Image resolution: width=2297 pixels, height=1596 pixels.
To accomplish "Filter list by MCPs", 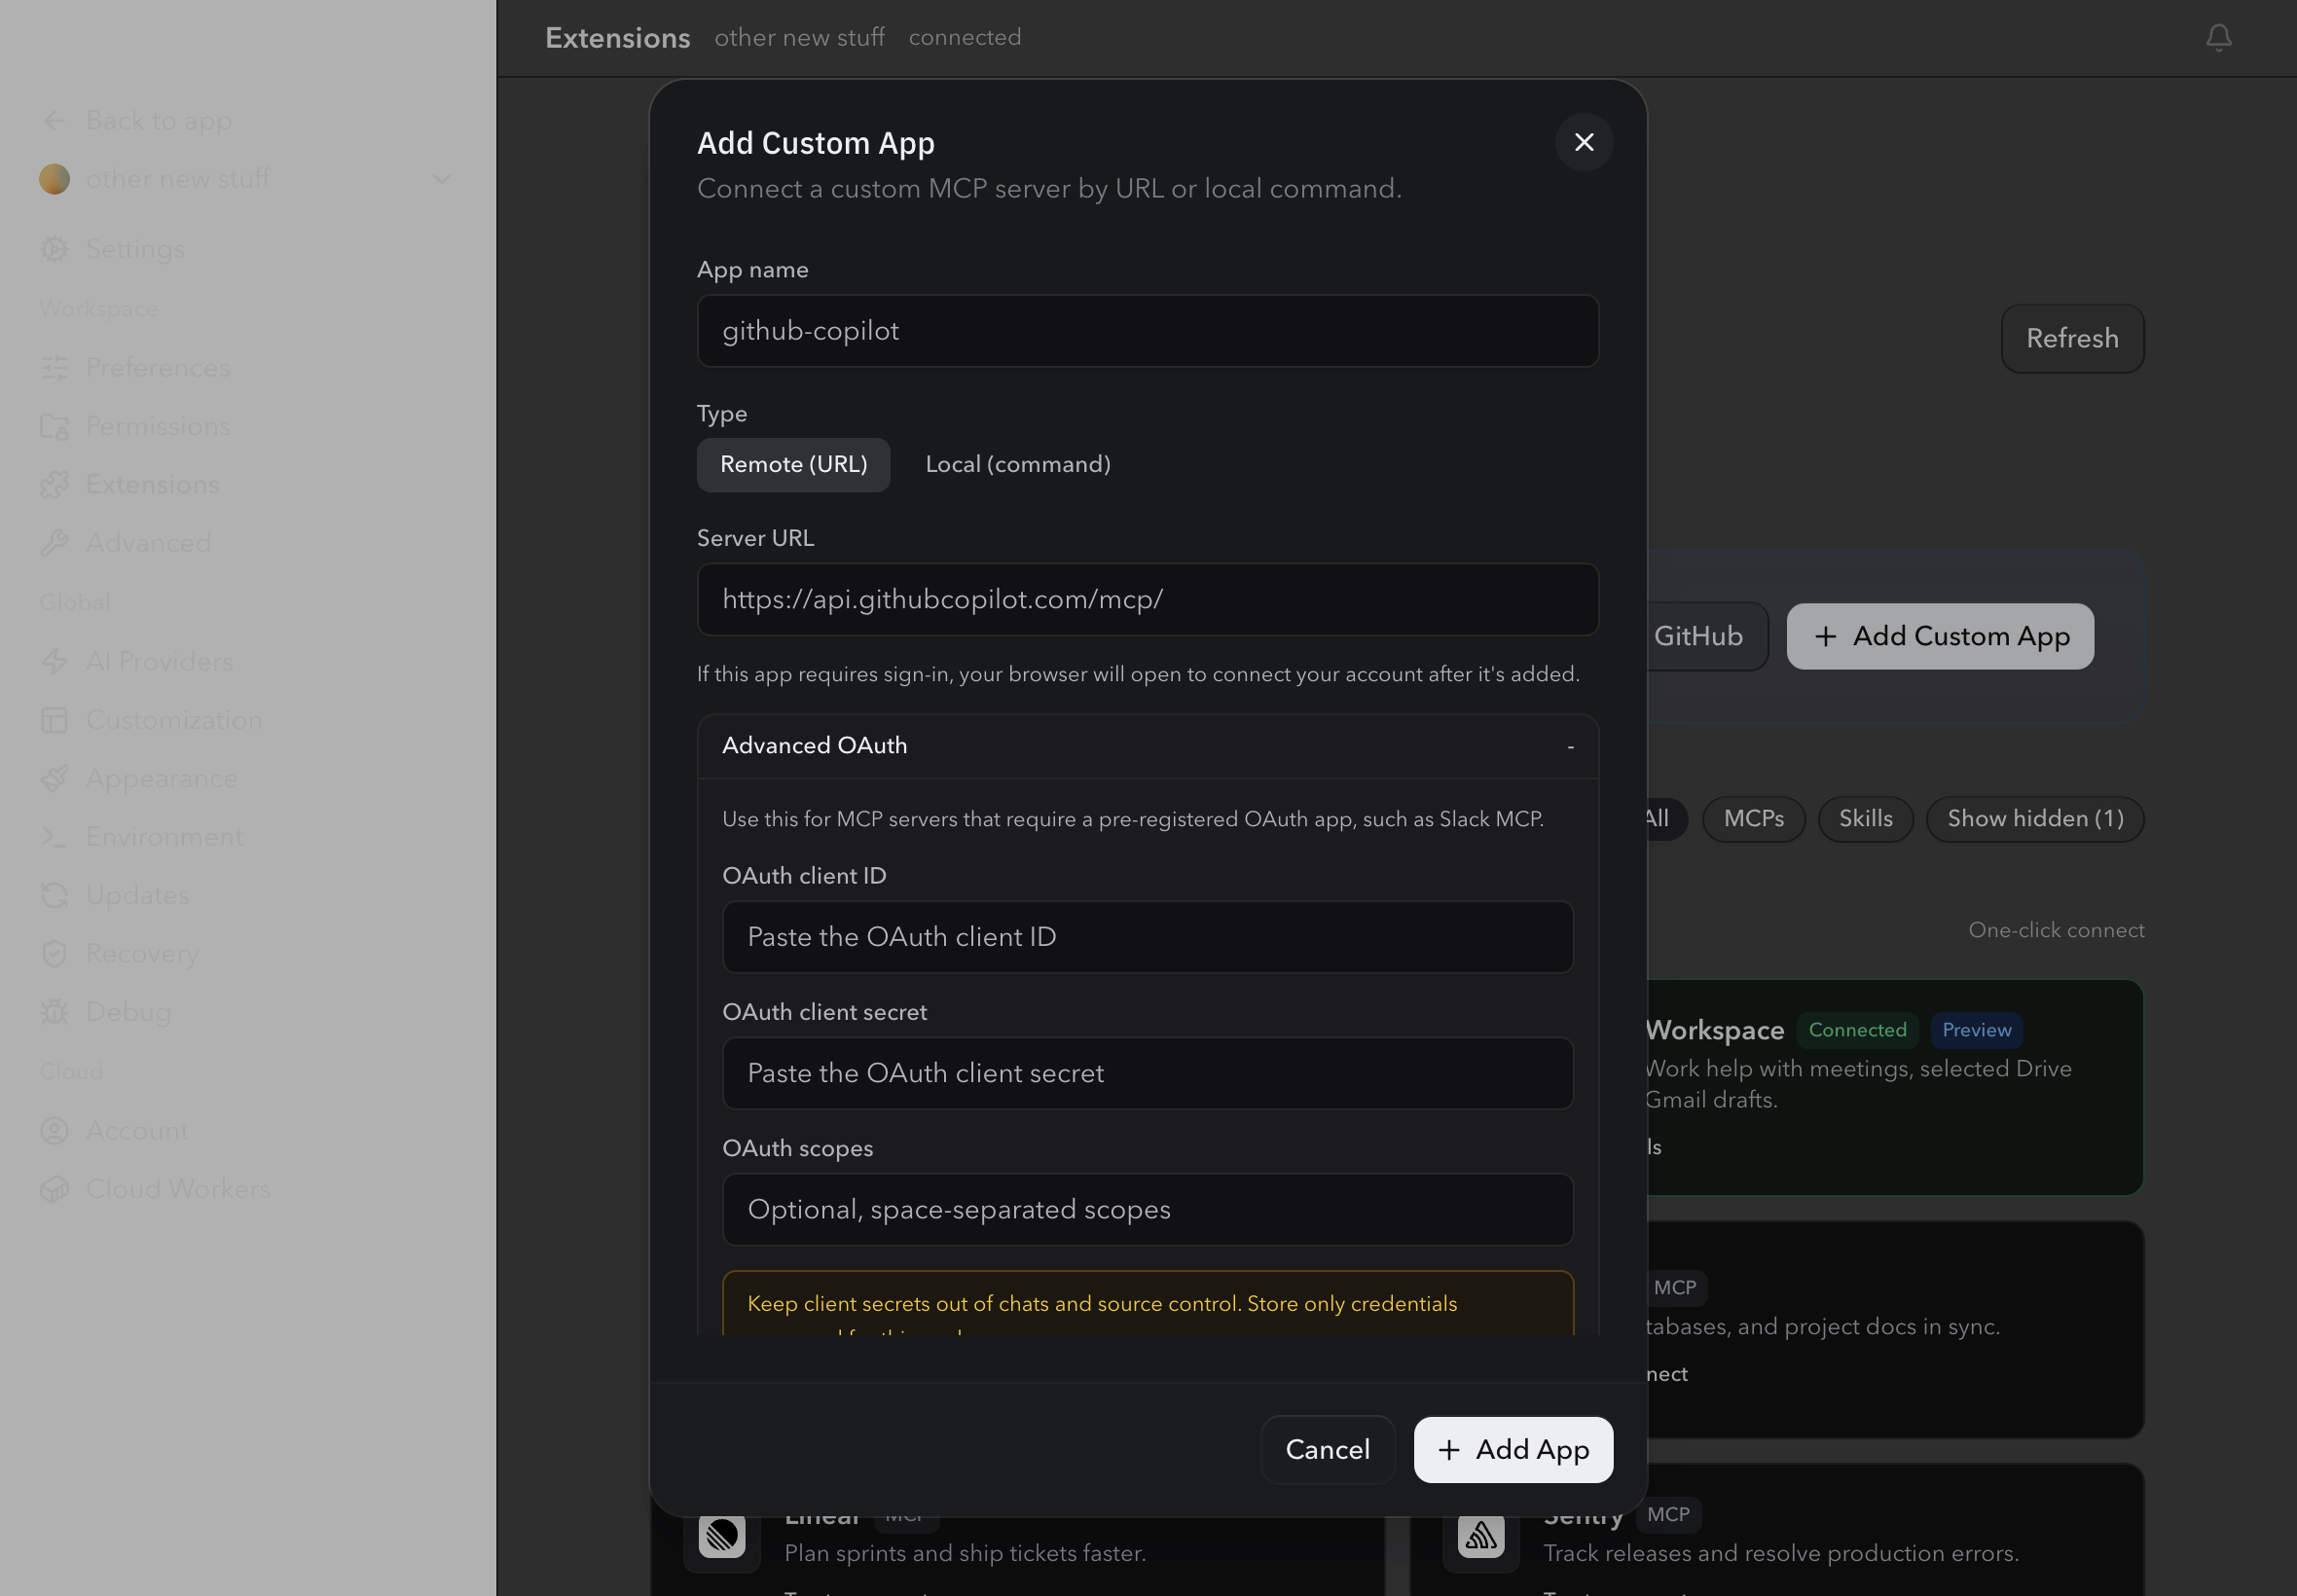I will (x=1753, y=819).
